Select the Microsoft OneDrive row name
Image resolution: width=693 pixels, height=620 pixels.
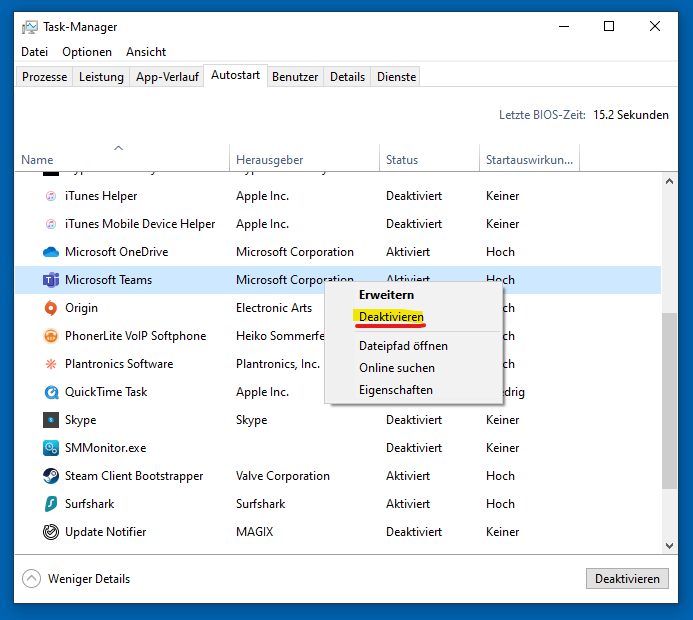point(117,252)
